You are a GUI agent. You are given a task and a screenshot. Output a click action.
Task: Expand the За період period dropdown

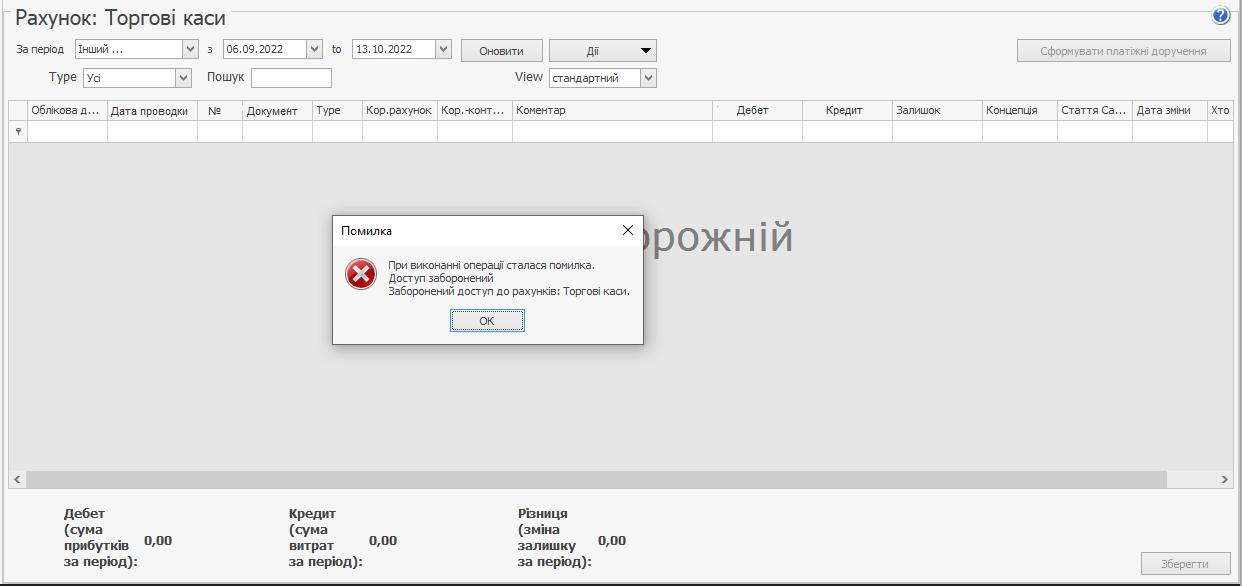coord(190,49)
